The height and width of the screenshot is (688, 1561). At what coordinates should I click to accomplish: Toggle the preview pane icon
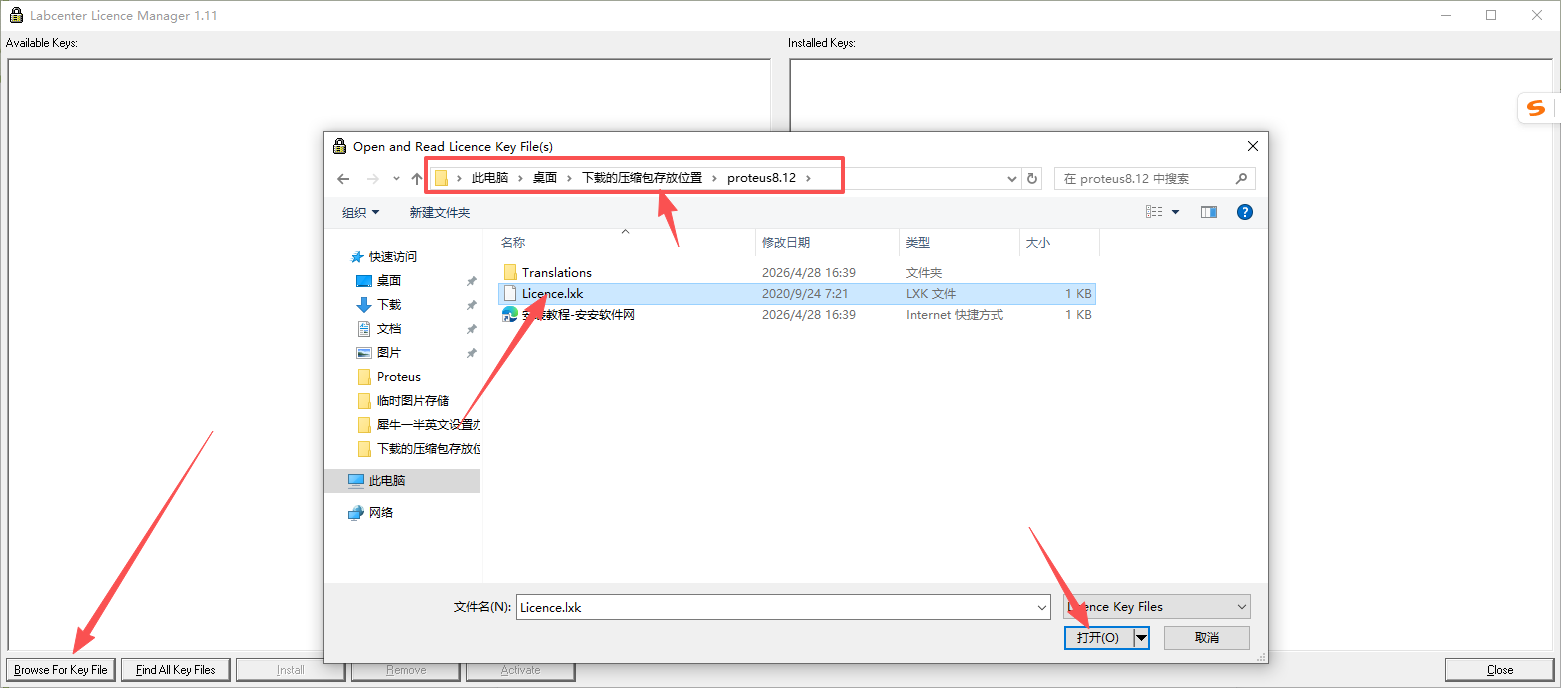point(1209,212)
